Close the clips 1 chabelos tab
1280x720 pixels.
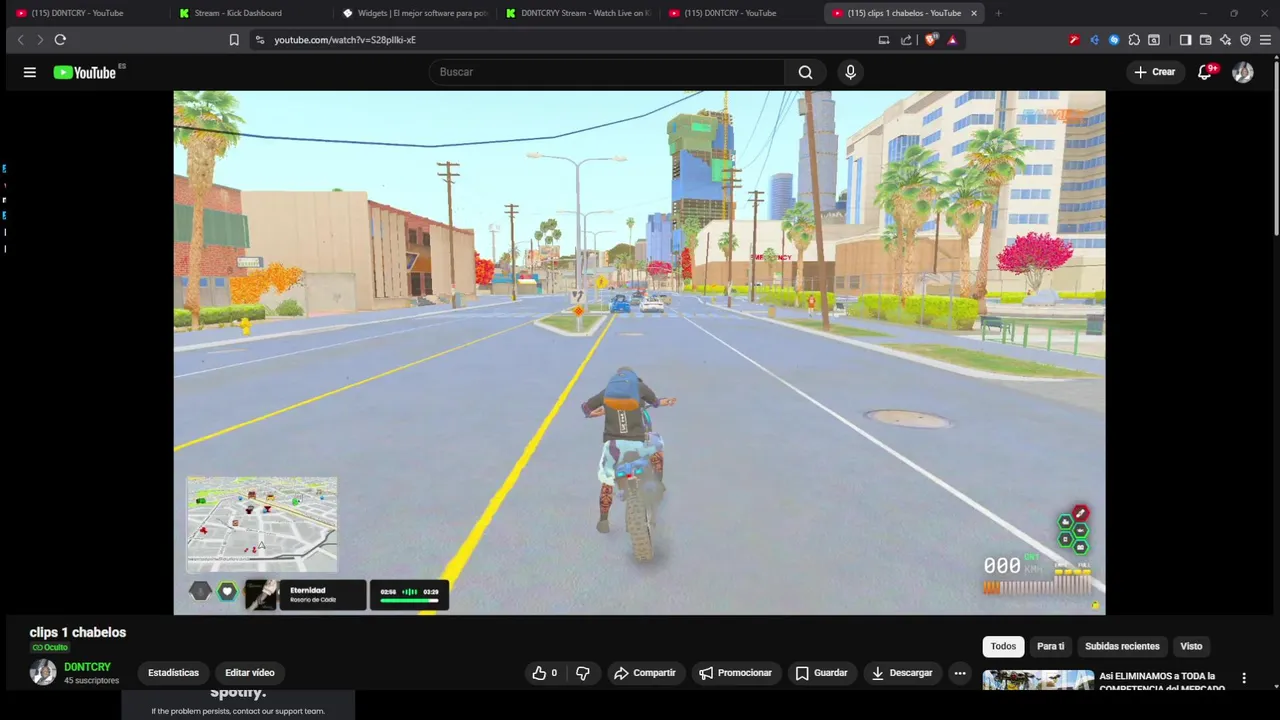click(974, 13)
